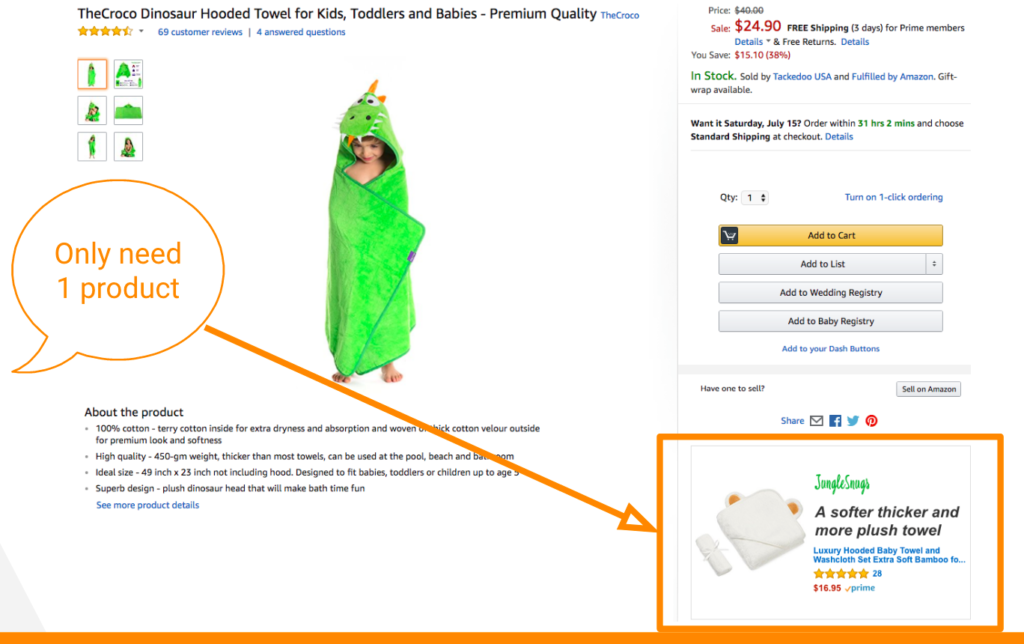Viewport: 1024px width, 644px height.
Task: Expand the star rating breakdown arrow
Action: pos(141,32)
